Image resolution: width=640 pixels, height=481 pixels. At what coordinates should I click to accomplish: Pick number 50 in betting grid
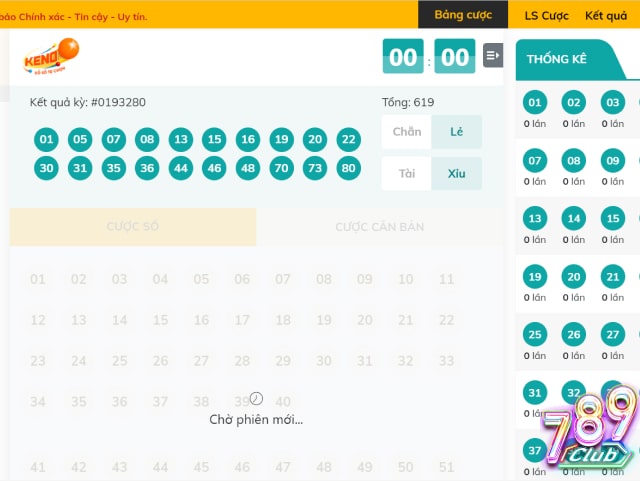pos(405,467)
